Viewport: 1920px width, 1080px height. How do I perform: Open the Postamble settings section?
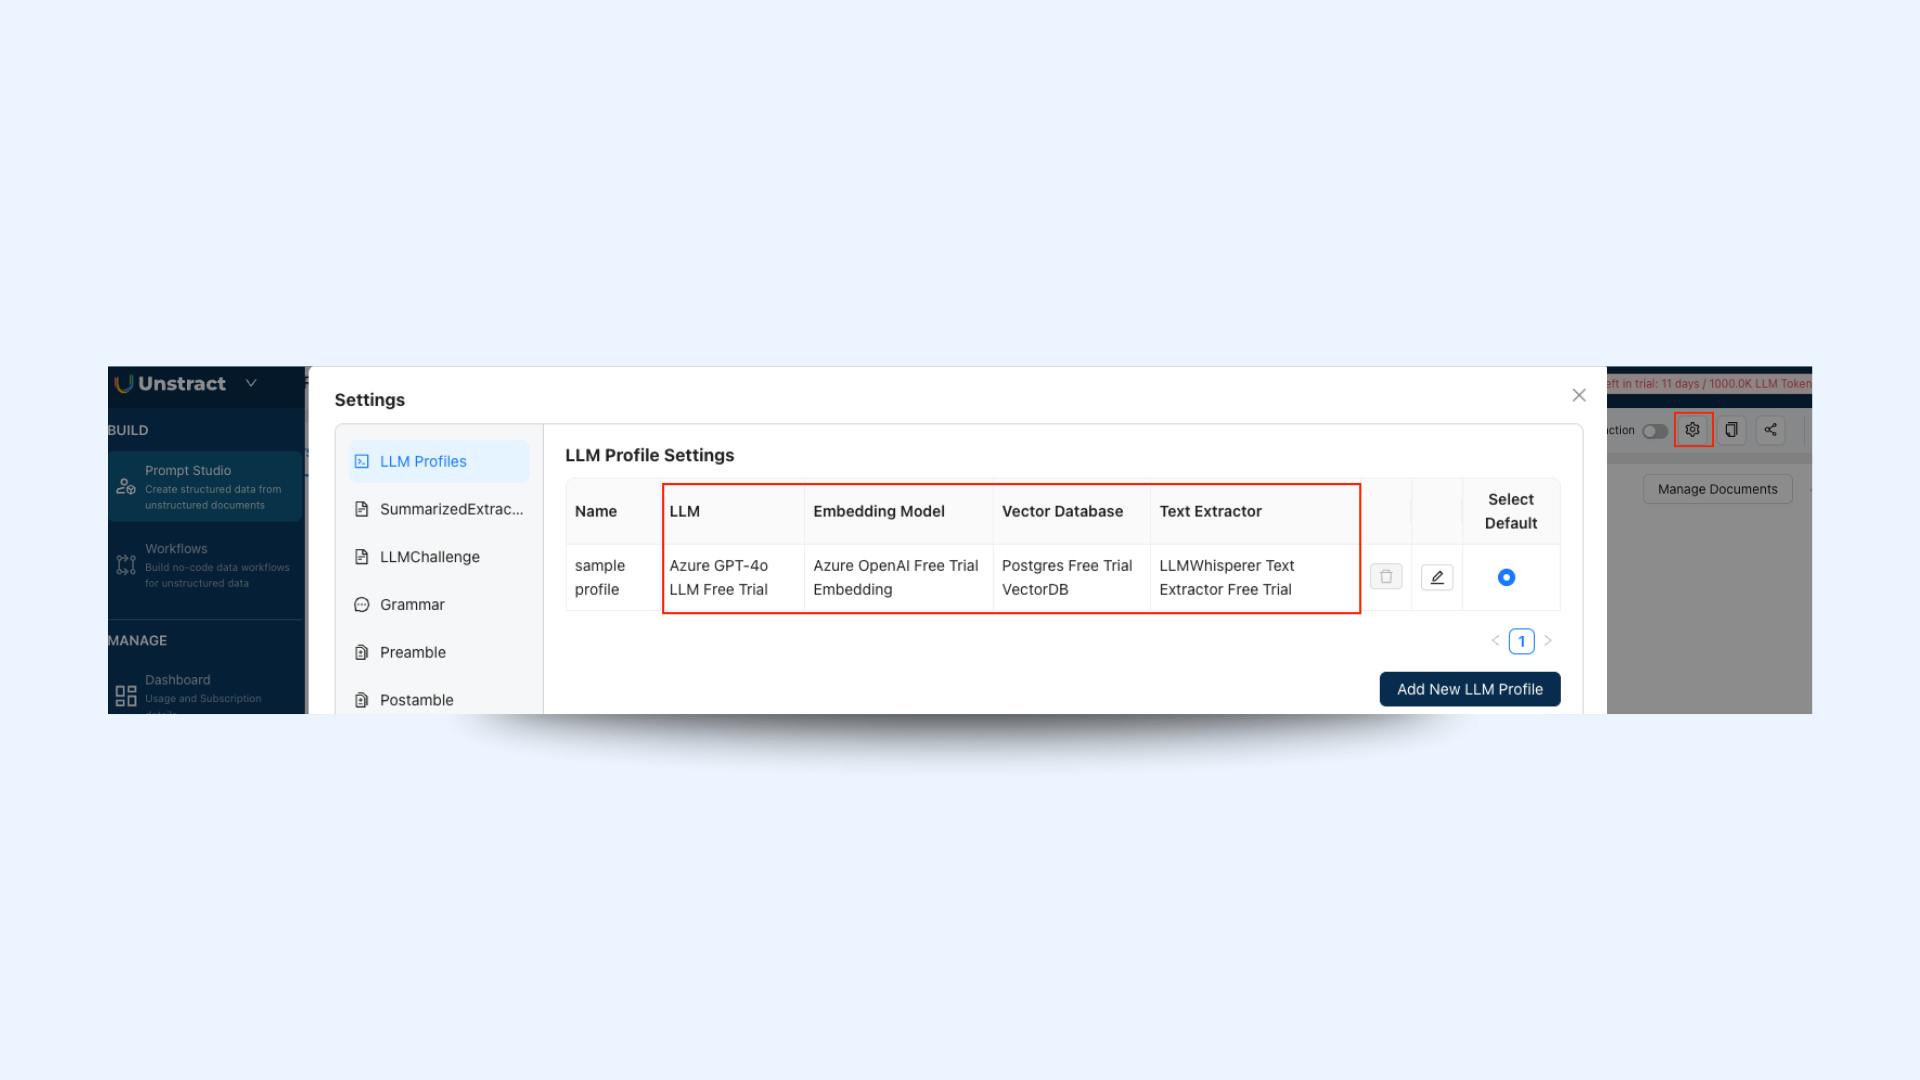click(x=416, y=700)
